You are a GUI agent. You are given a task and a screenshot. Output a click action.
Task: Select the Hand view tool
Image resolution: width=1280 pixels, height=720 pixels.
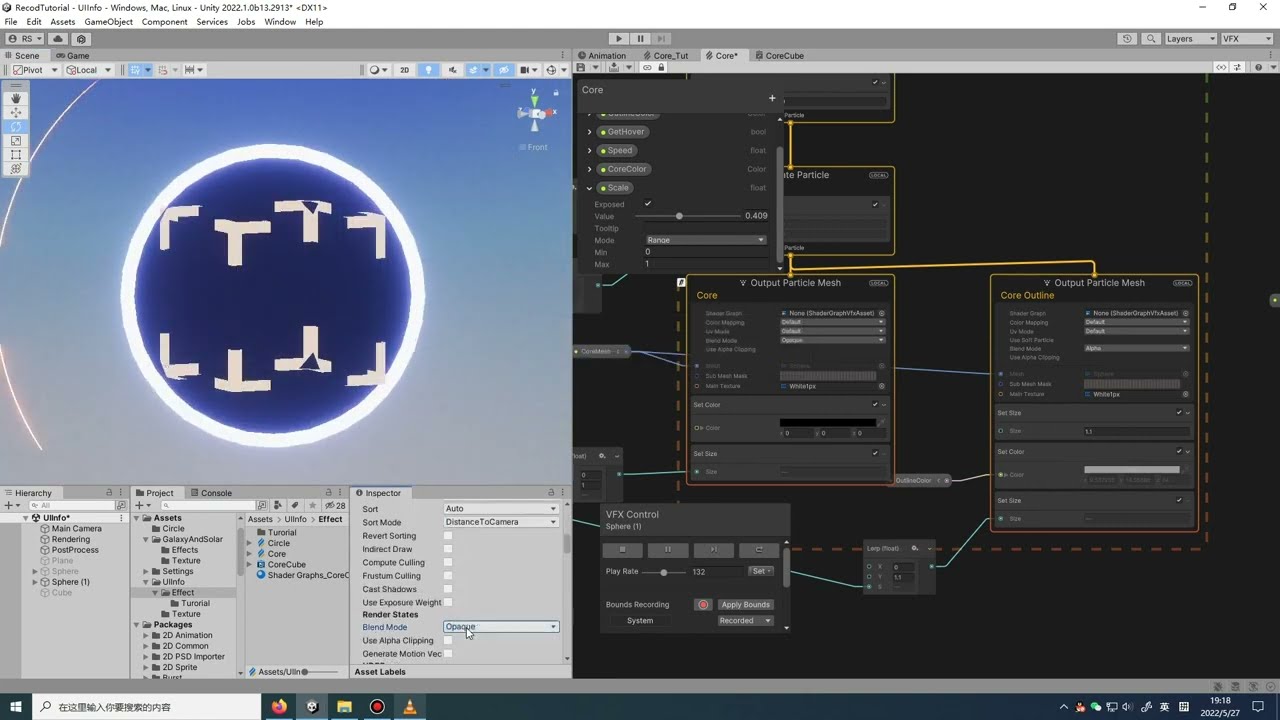[x=16, y=99]
